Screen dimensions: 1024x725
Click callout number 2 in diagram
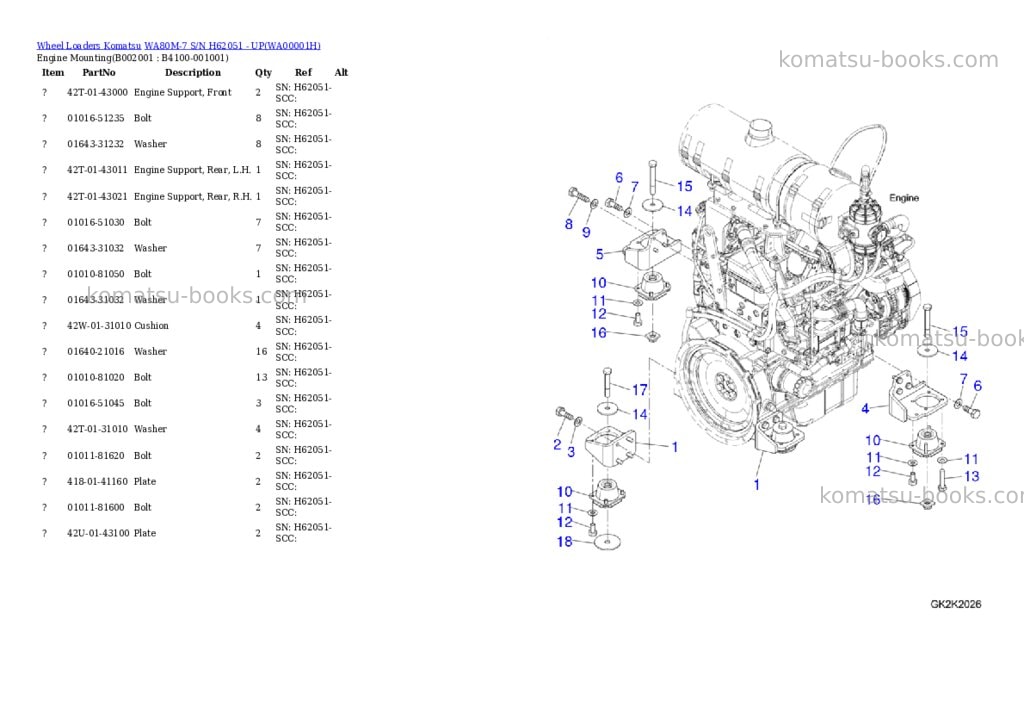[557, 445]
